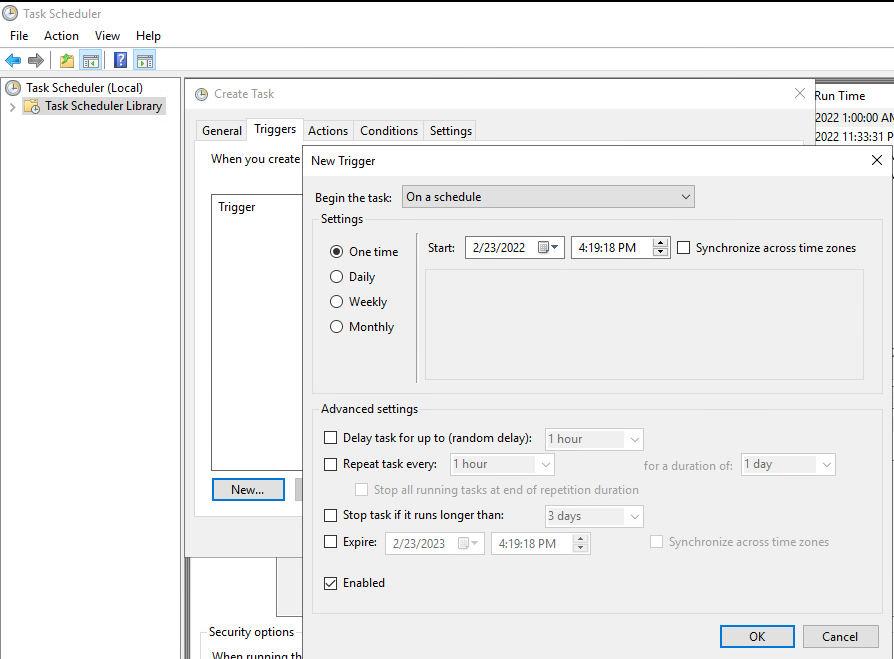Close the New Trigger dialog

(x=877, y=160)
